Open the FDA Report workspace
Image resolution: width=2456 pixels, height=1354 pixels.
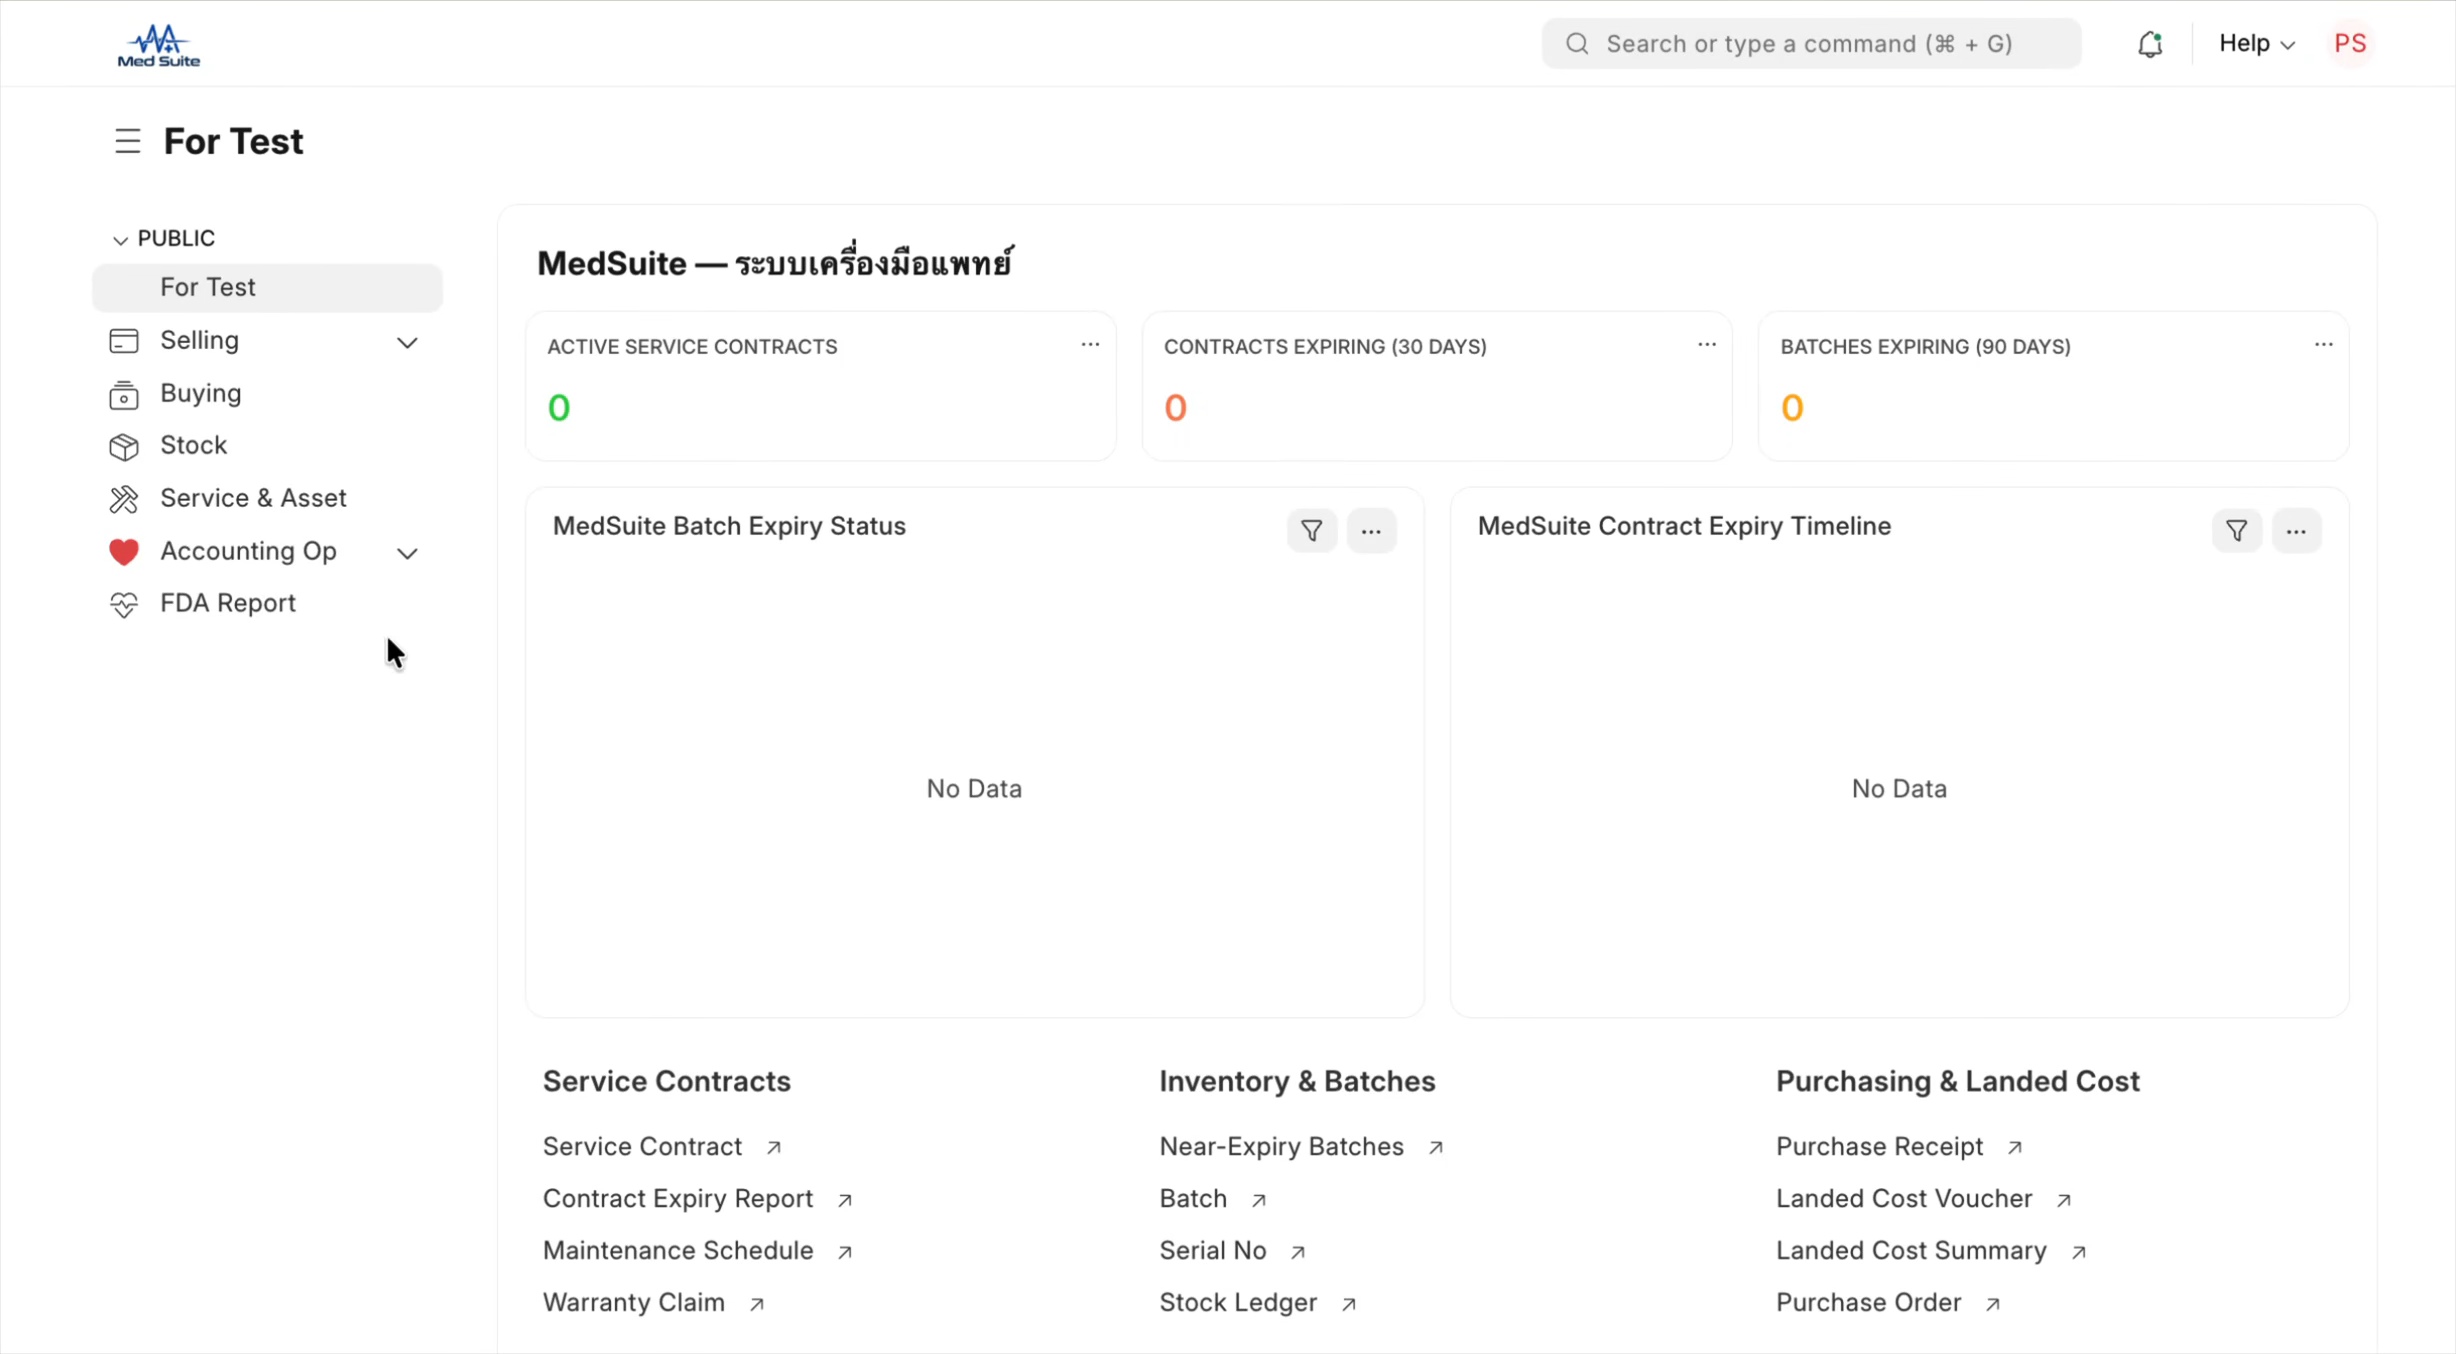pyautogui.click(x=228, y=603)
